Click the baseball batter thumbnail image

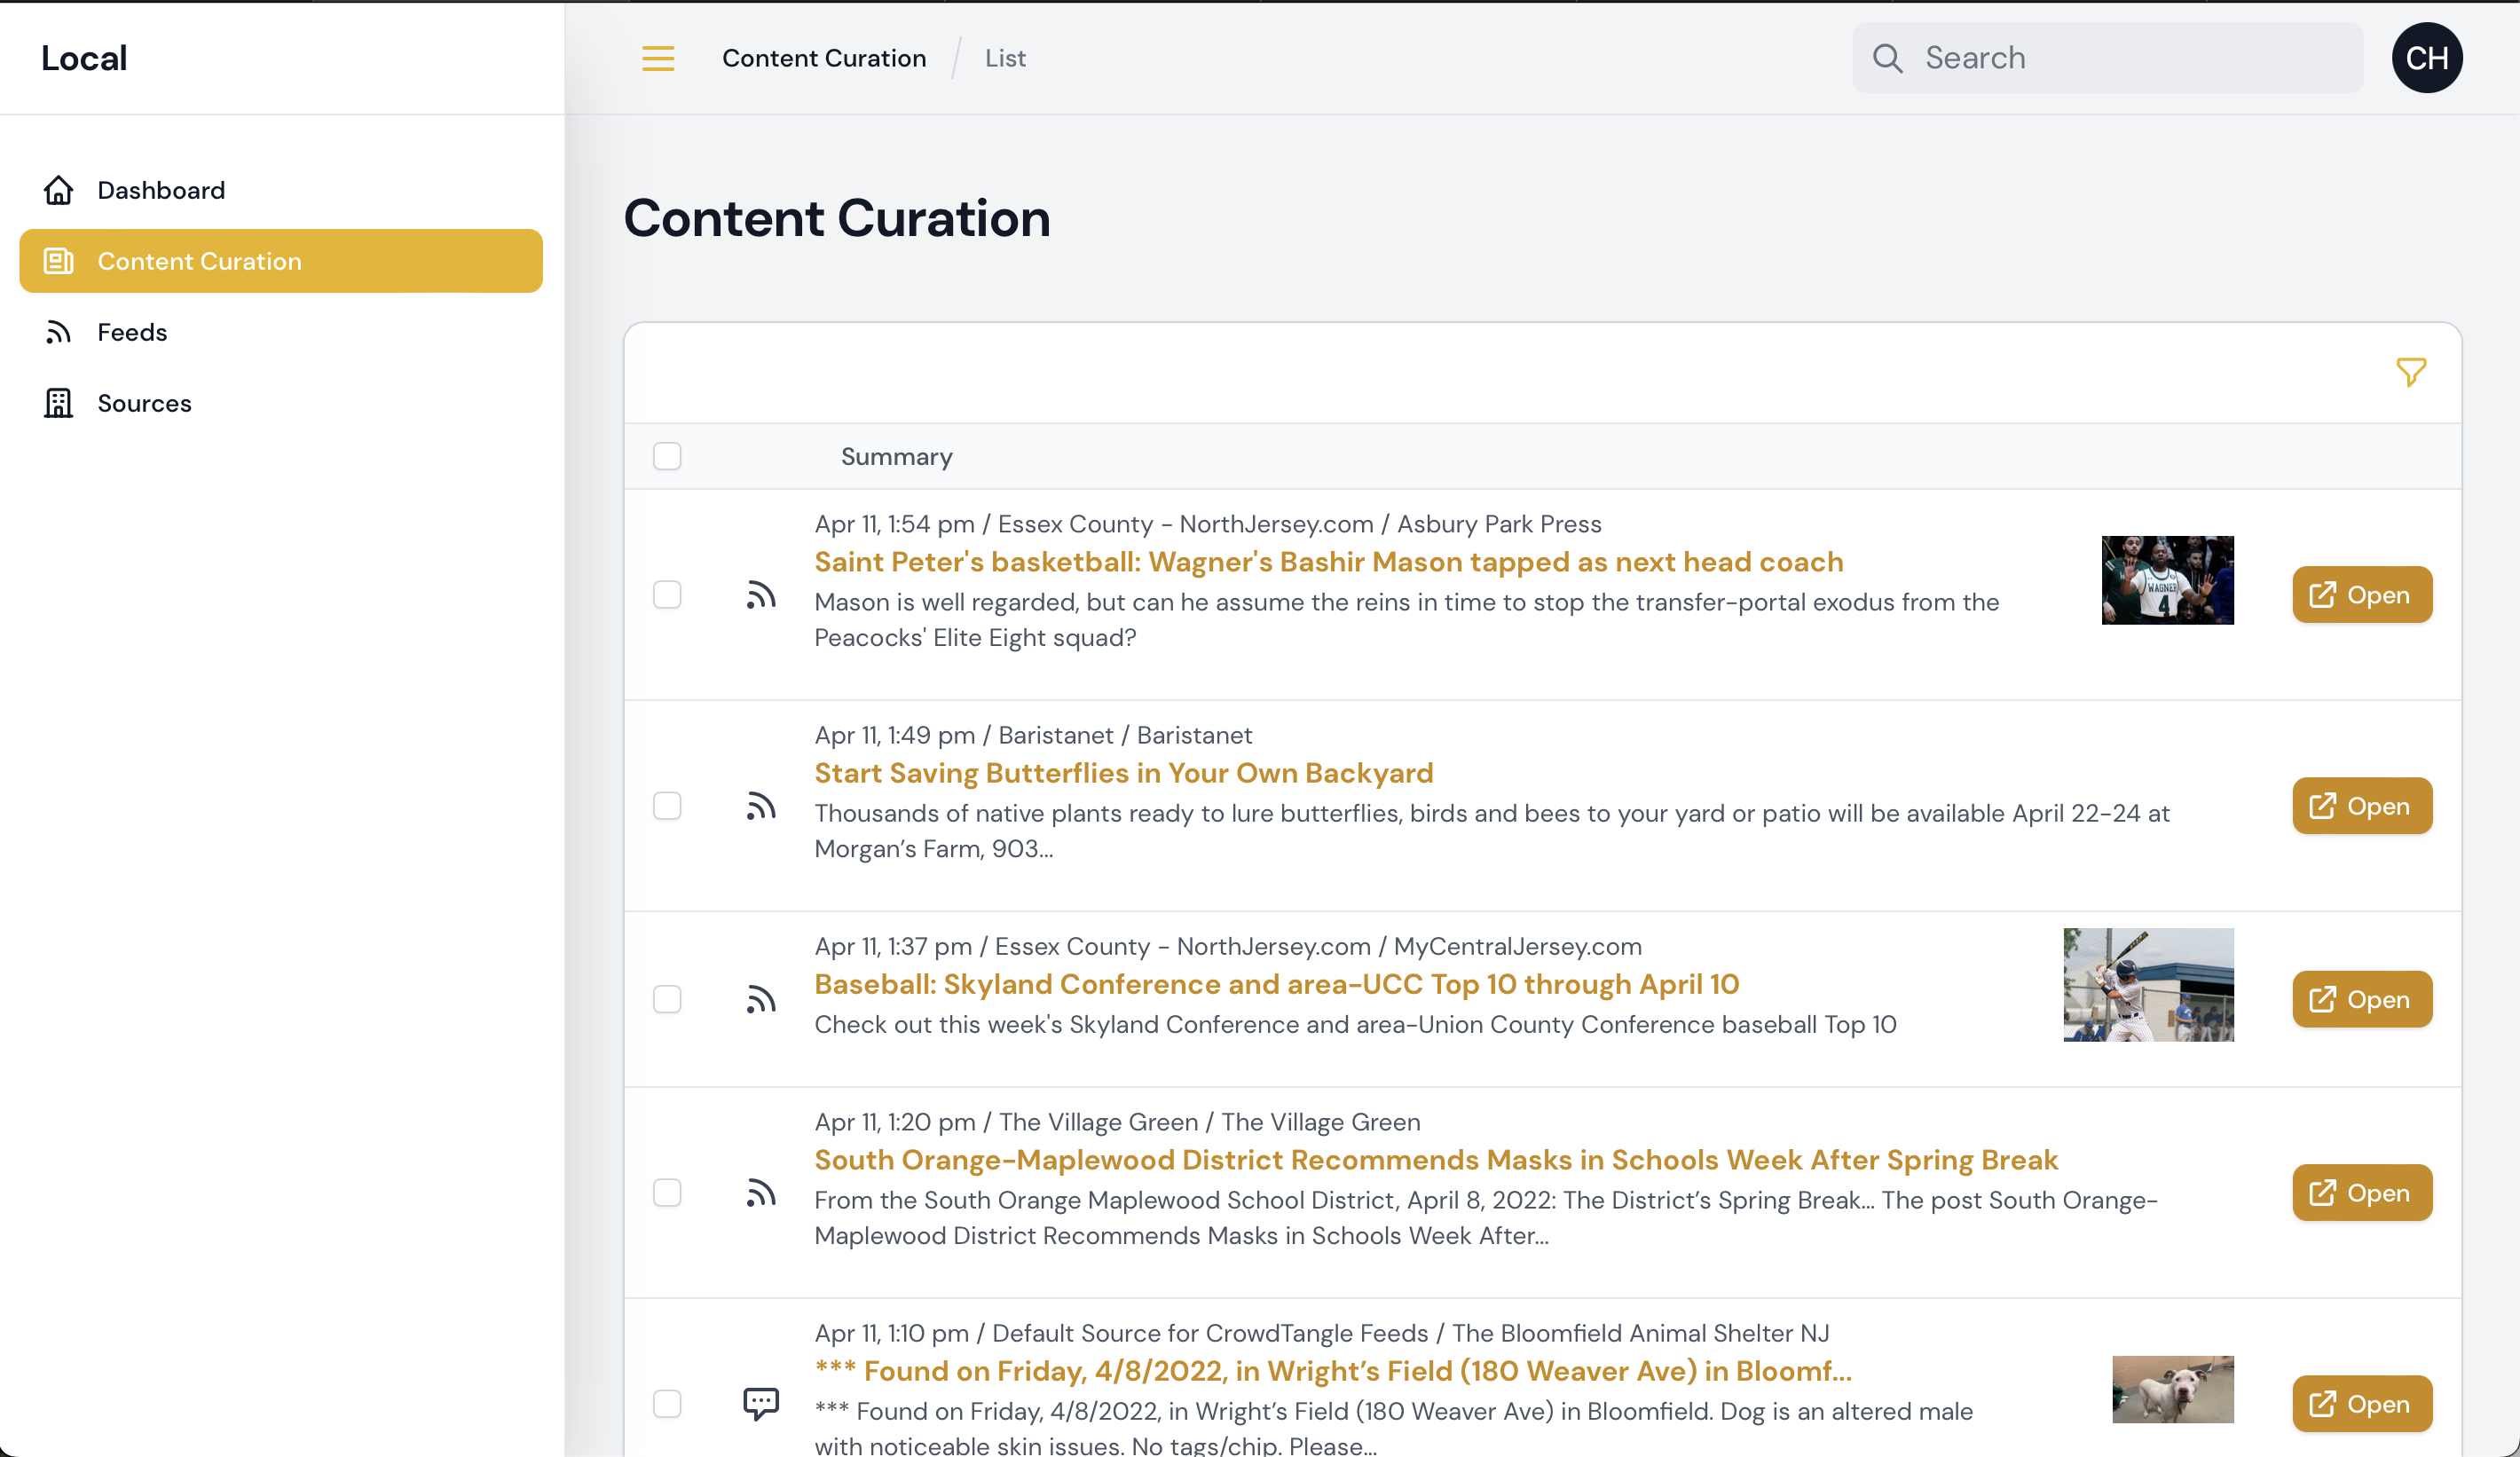tap(2148, 985)
